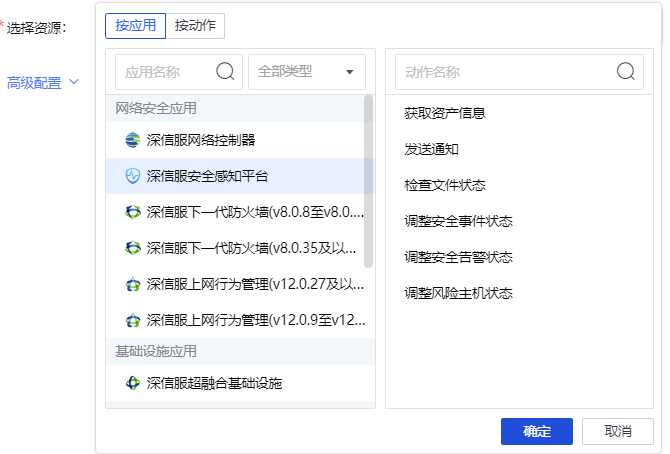Click the 深信服安全感知平台 shield icon
This screenshot has height=454, width=670.
point(132,176)
